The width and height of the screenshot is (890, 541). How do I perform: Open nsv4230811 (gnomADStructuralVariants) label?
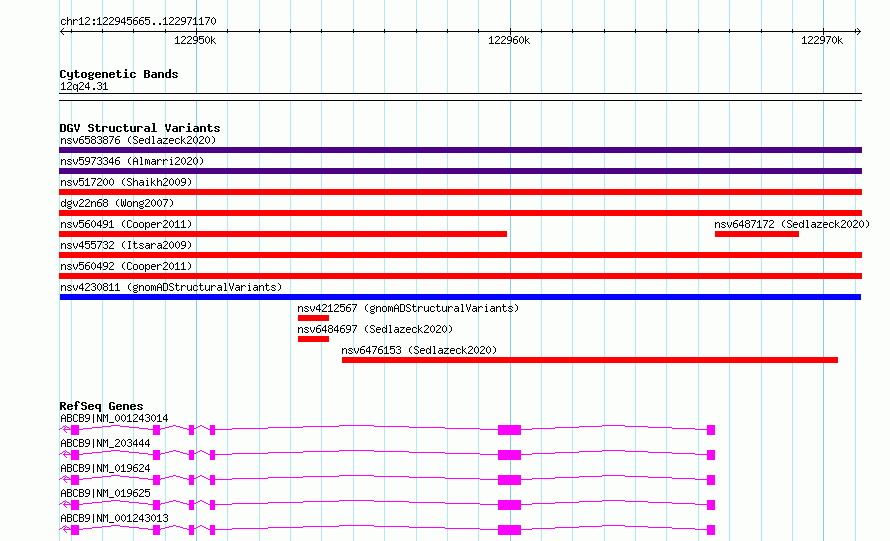[x=171, y=287]
